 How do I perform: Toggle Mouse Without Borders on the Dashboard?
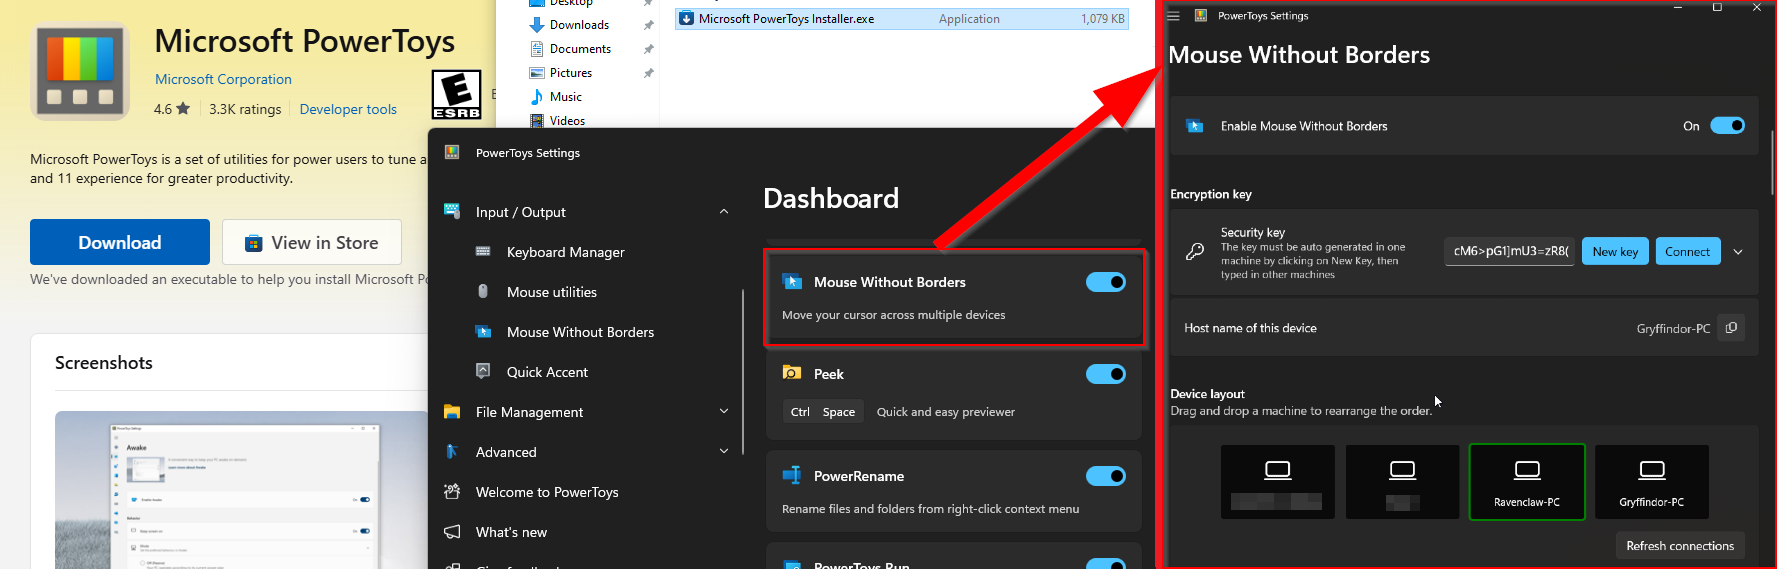(1106, 282)
